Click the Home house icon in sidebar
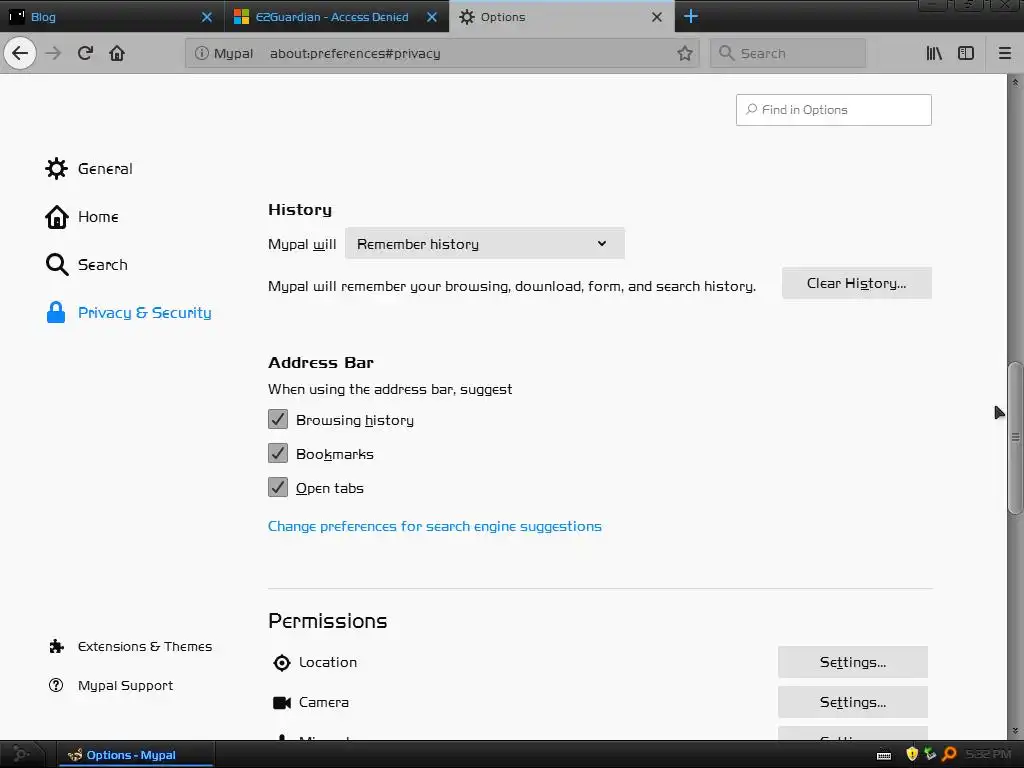Viewport: 1024px width, 768px height. tap(56, 217)
